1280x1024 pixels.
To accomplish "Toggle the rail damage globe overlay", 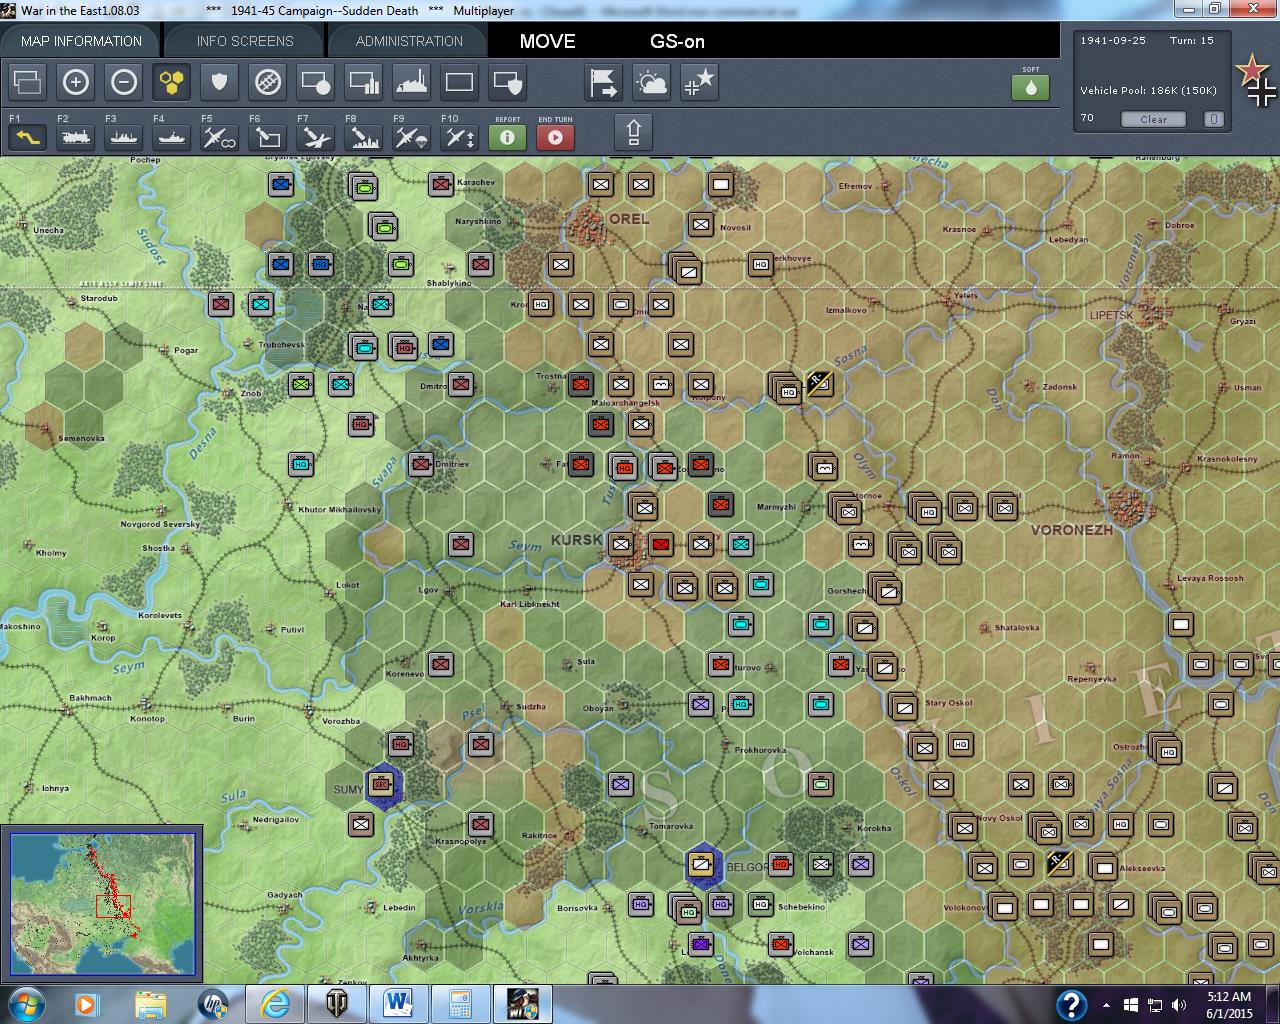I will click(x=268, y=82).
